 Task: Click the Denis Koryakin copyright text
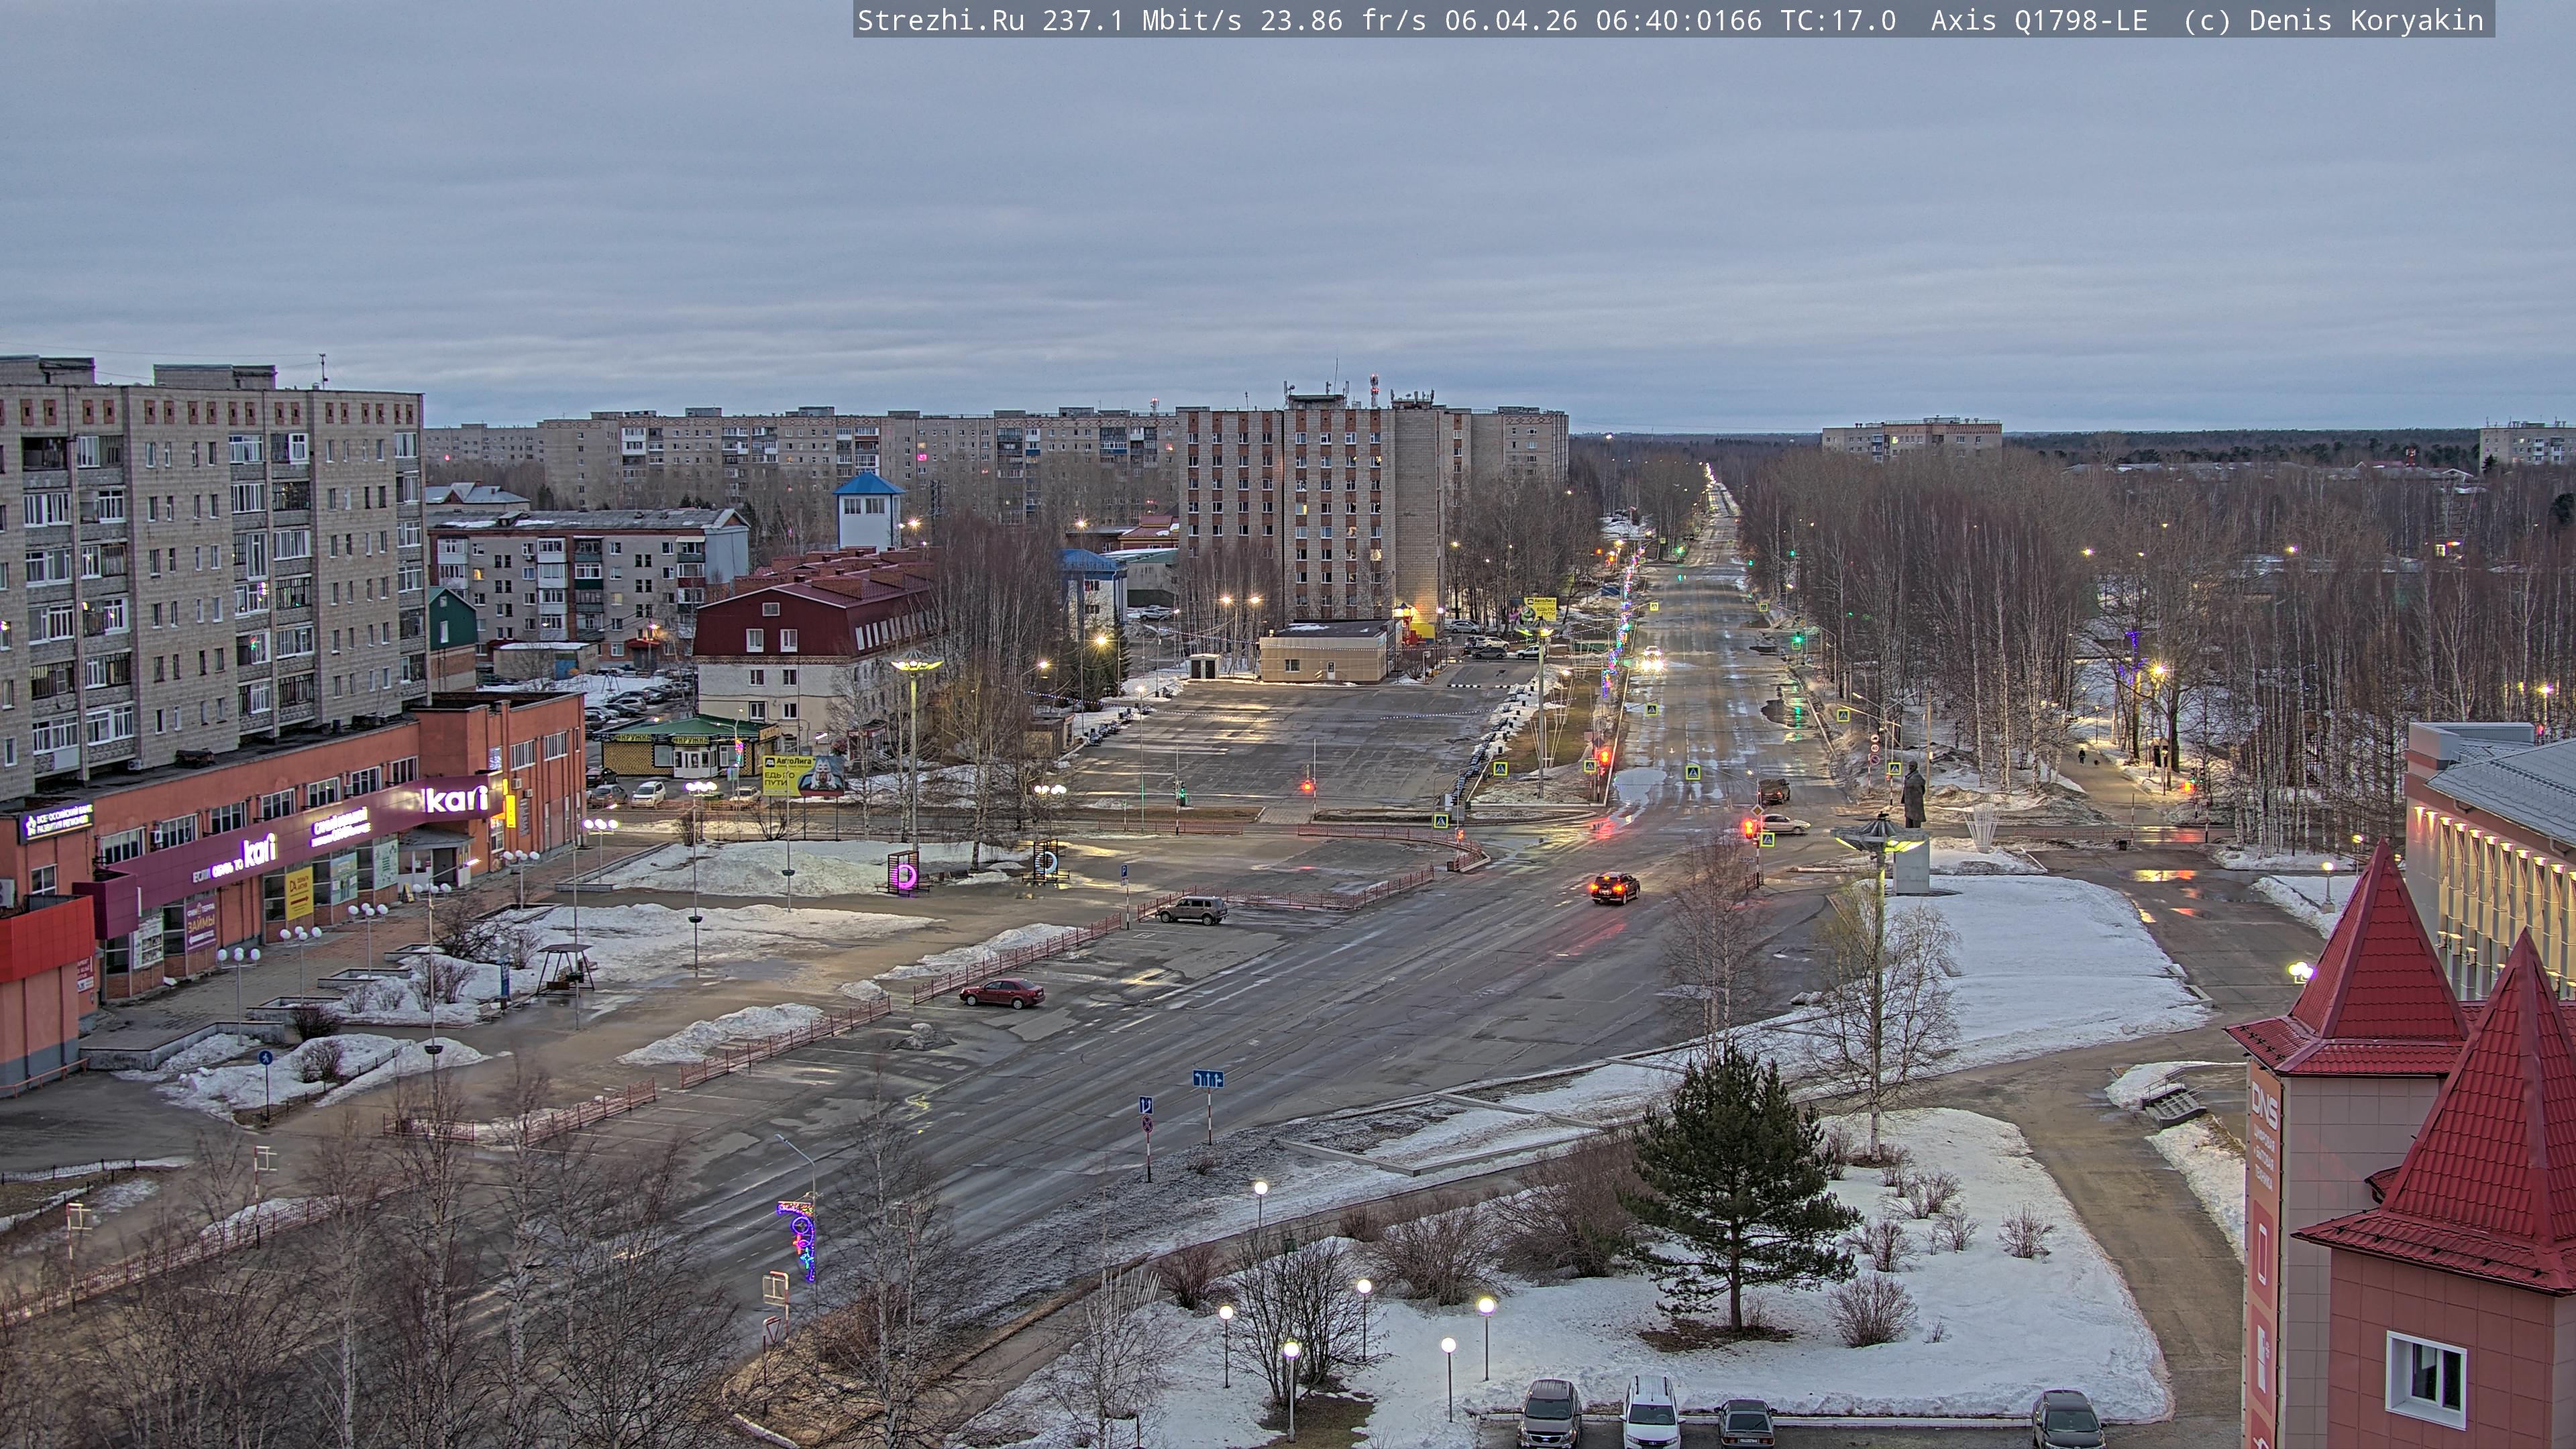(x=2365, y=20)
